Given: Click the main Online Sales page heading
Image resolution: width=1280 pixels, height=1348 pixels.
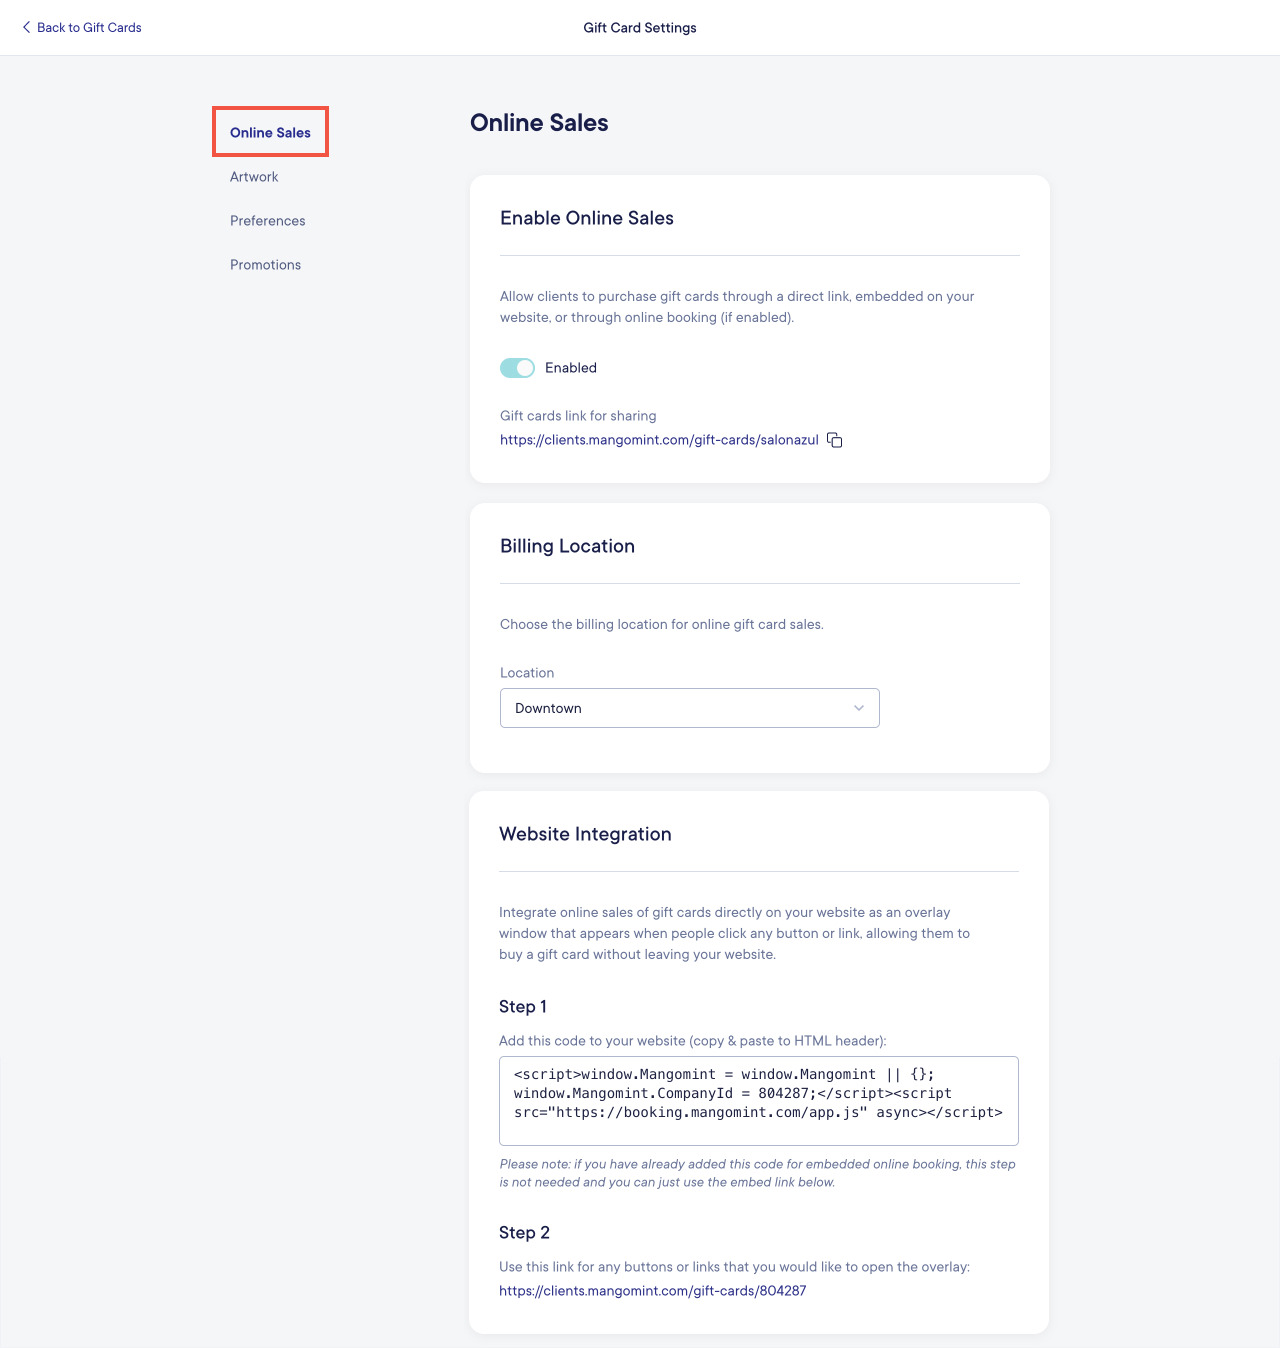Looking at the screenshot, I should (x=539, y=123).
